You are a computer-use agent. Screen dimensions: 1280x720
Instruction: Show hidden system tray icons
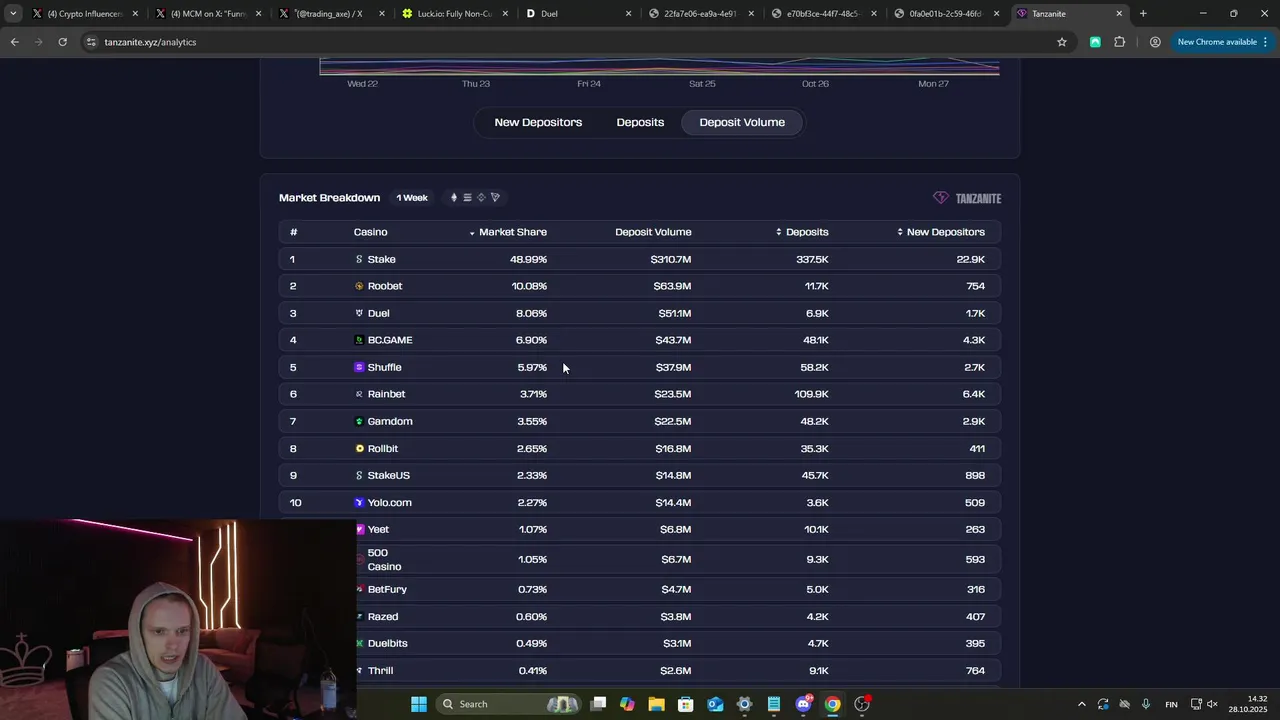(x=1081, y=704)
